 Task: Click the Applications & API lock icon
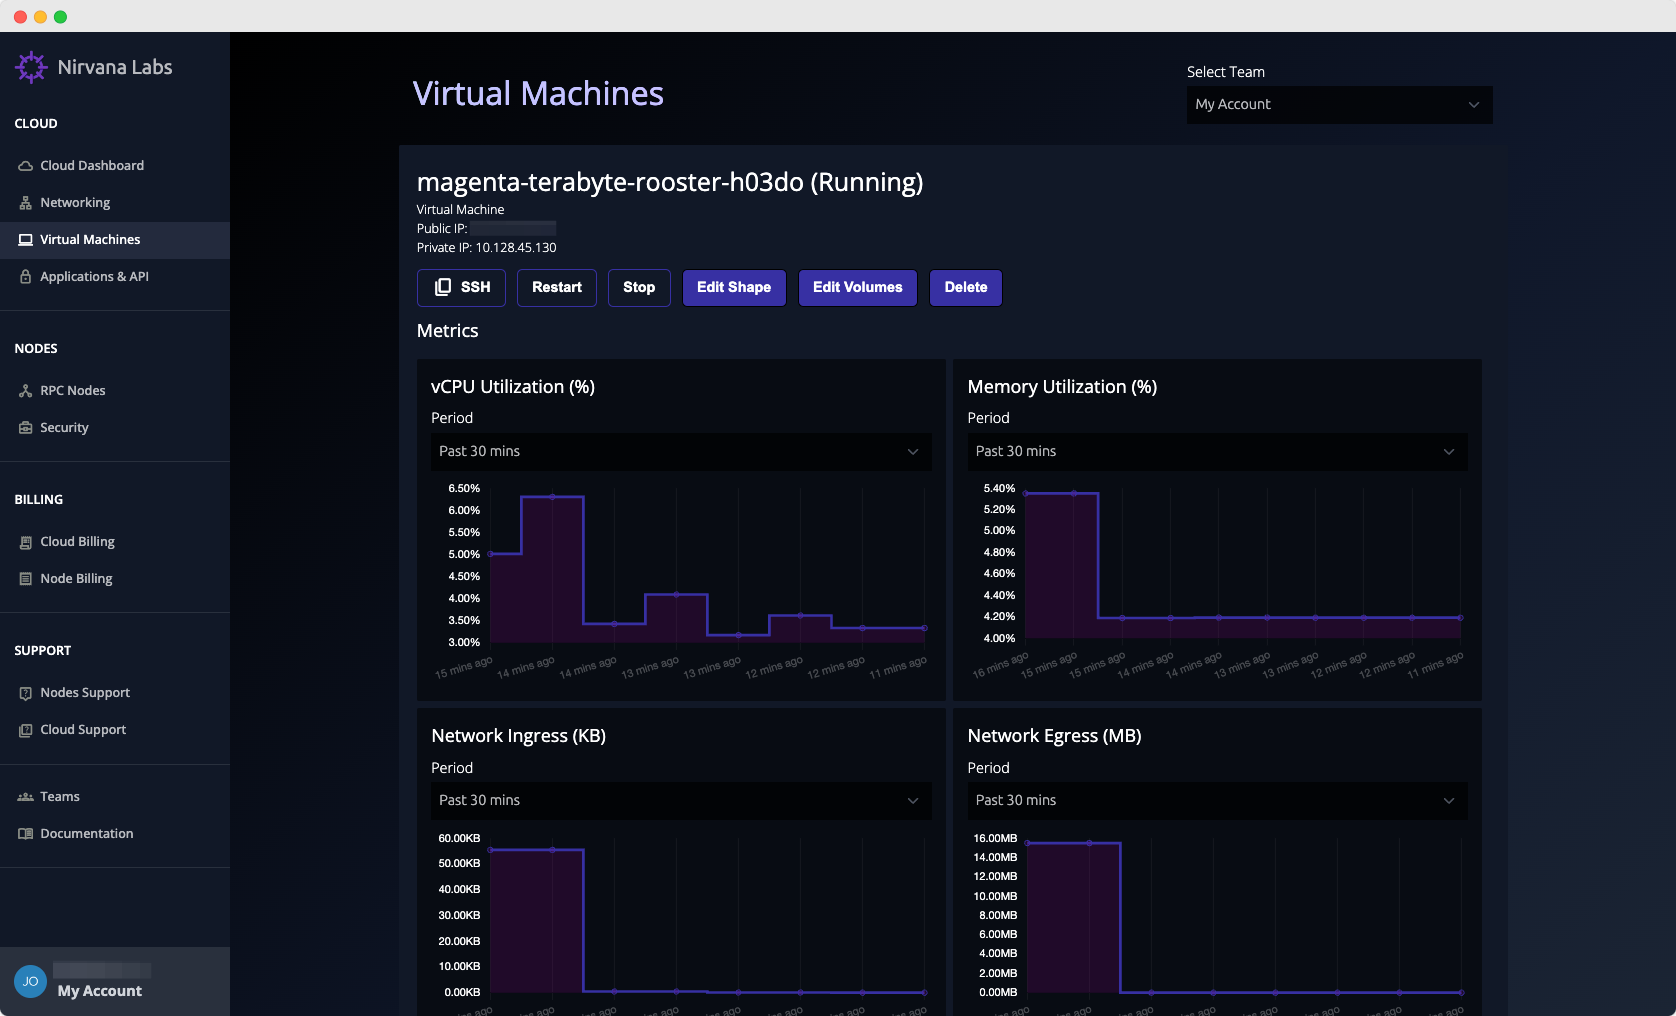pos(26,277)
